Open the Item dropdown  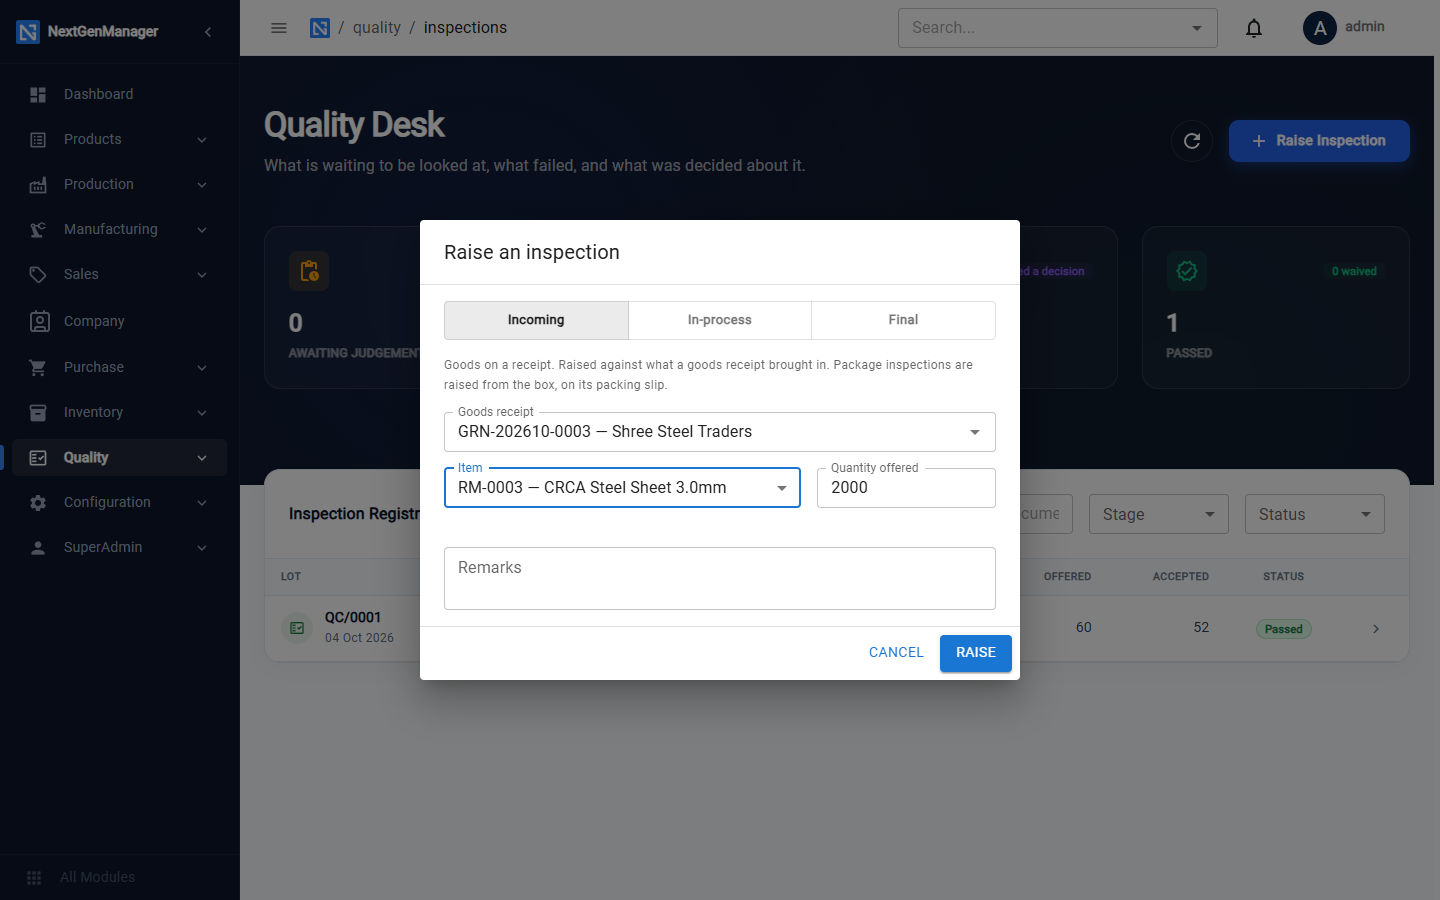(622, 488)
